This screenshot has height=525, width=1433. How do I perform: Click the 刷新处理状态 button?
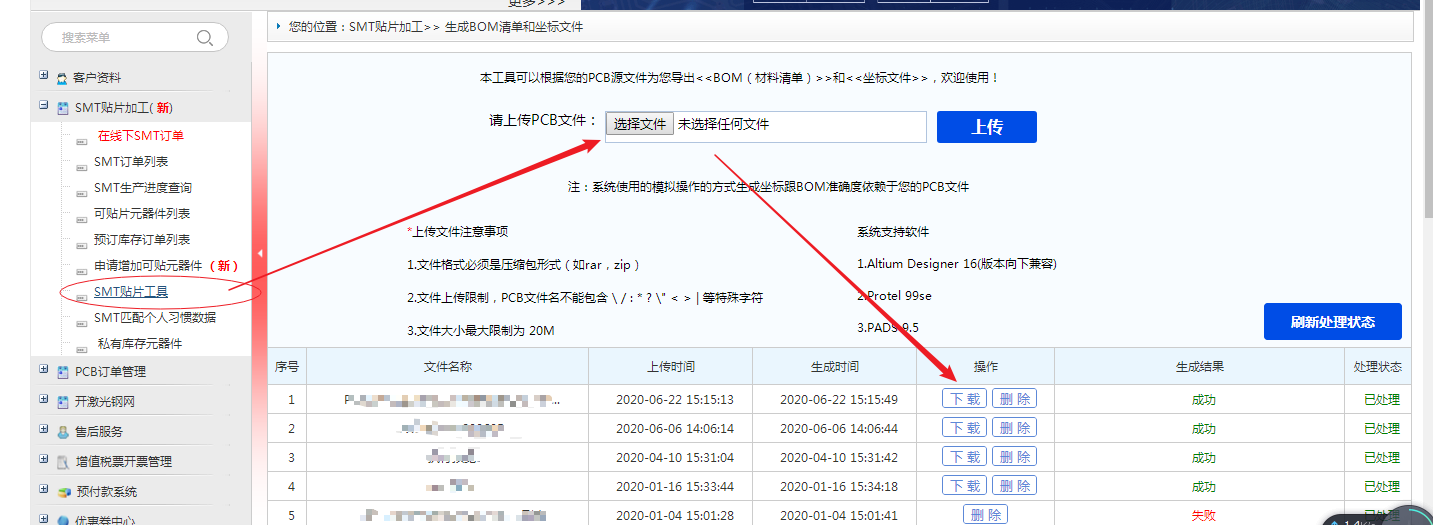pyautogui.click(x=1332, y=322)
